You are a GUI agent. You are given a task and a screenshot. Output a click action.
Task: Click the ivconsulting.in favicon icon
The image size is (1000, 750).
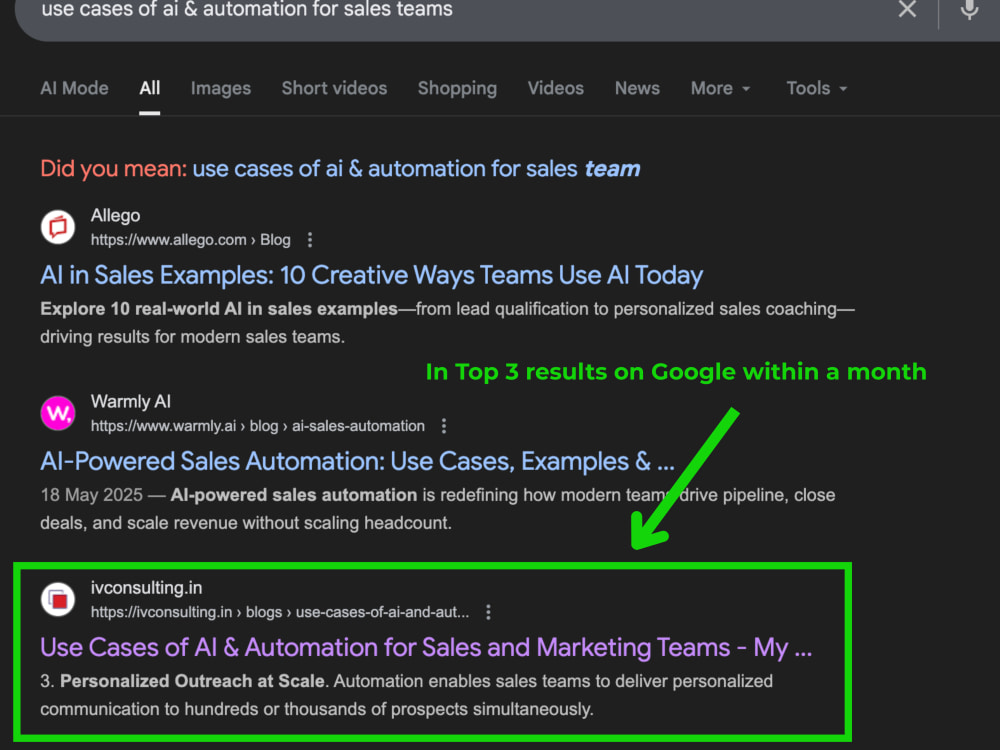tap(58, 599)
